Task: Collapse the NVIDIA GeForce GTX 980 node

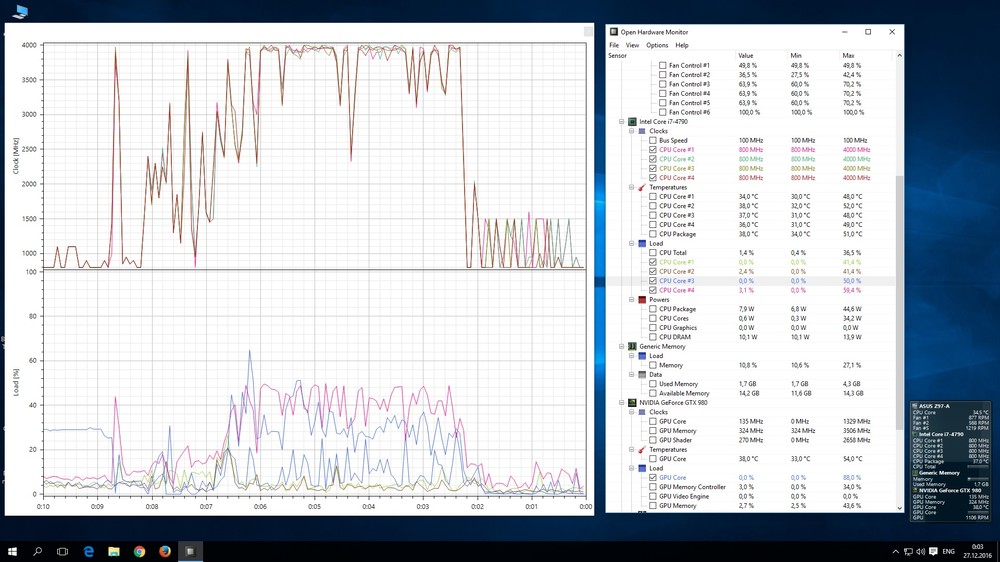Action: [621, 403]
